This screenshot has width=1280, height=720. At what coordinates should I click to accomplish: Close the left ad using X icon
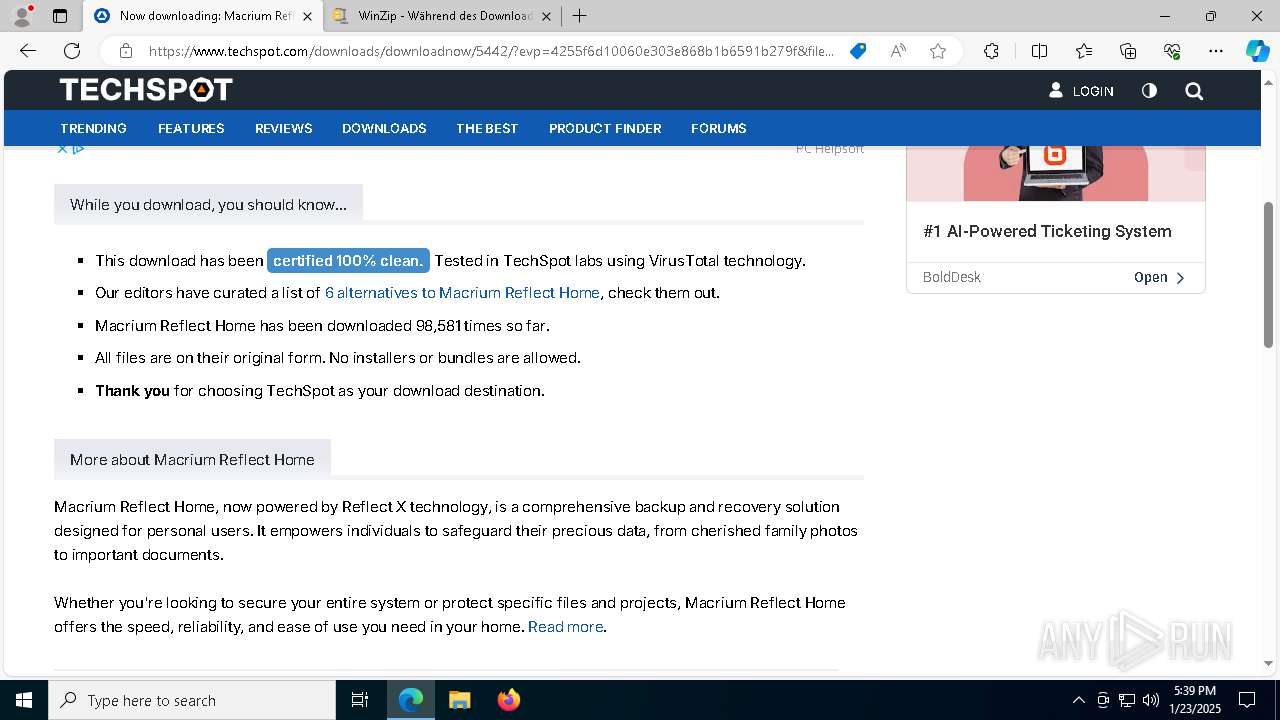pyautogui.click(x=62, y=149)
